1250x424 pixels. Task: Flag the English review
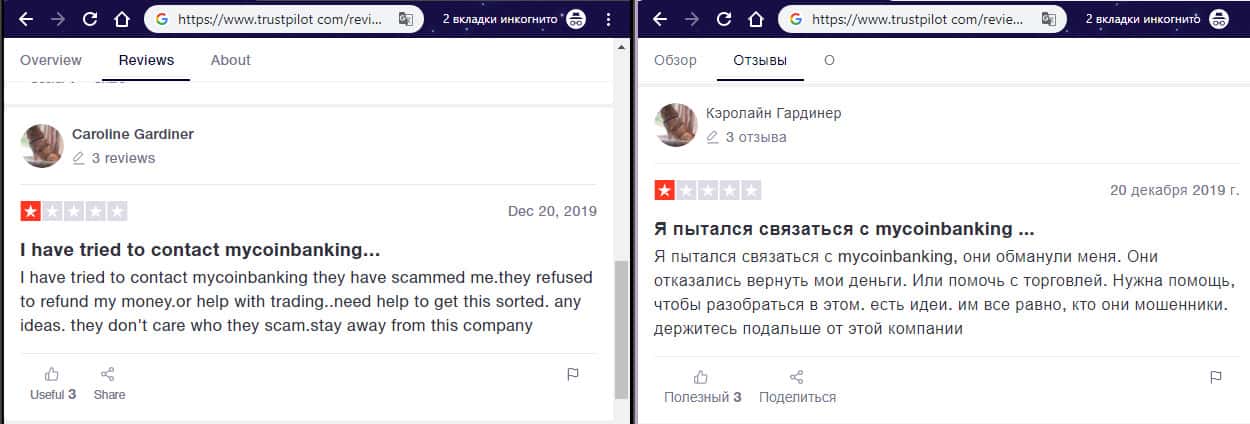[573, 375]
